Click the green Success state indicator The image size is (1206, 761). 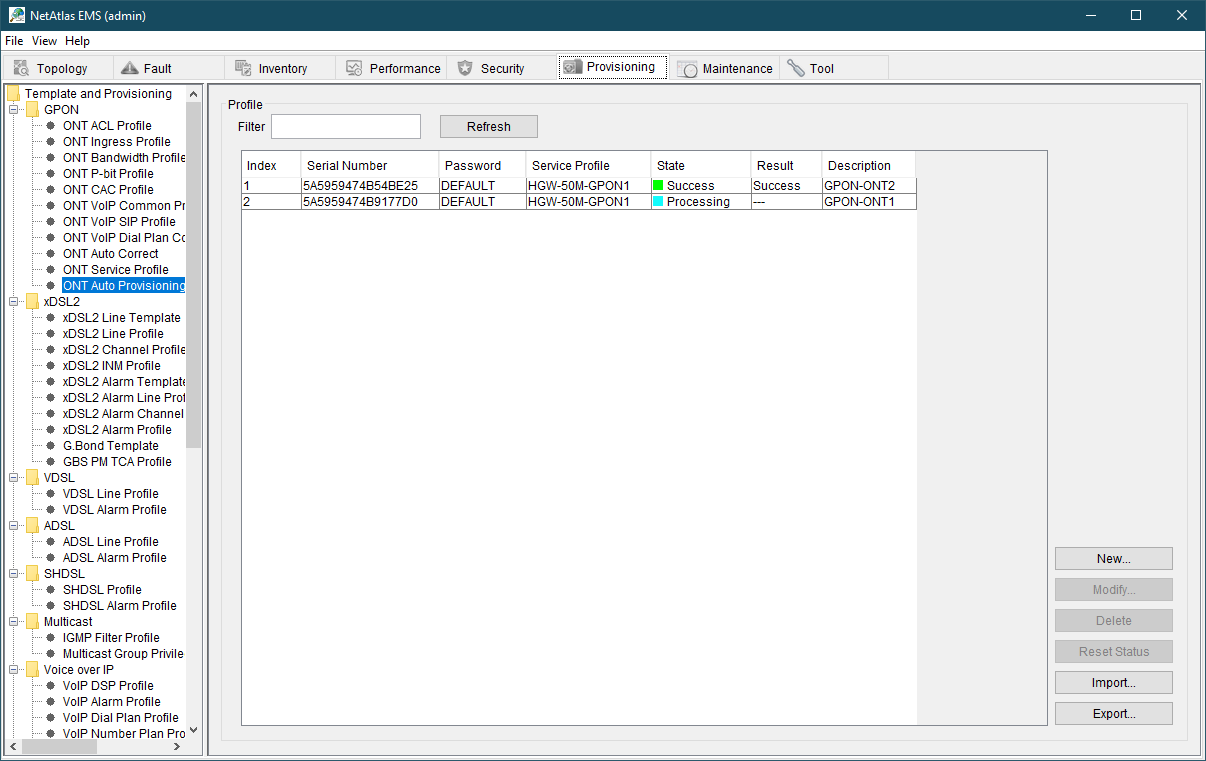[x=658, y=185]
